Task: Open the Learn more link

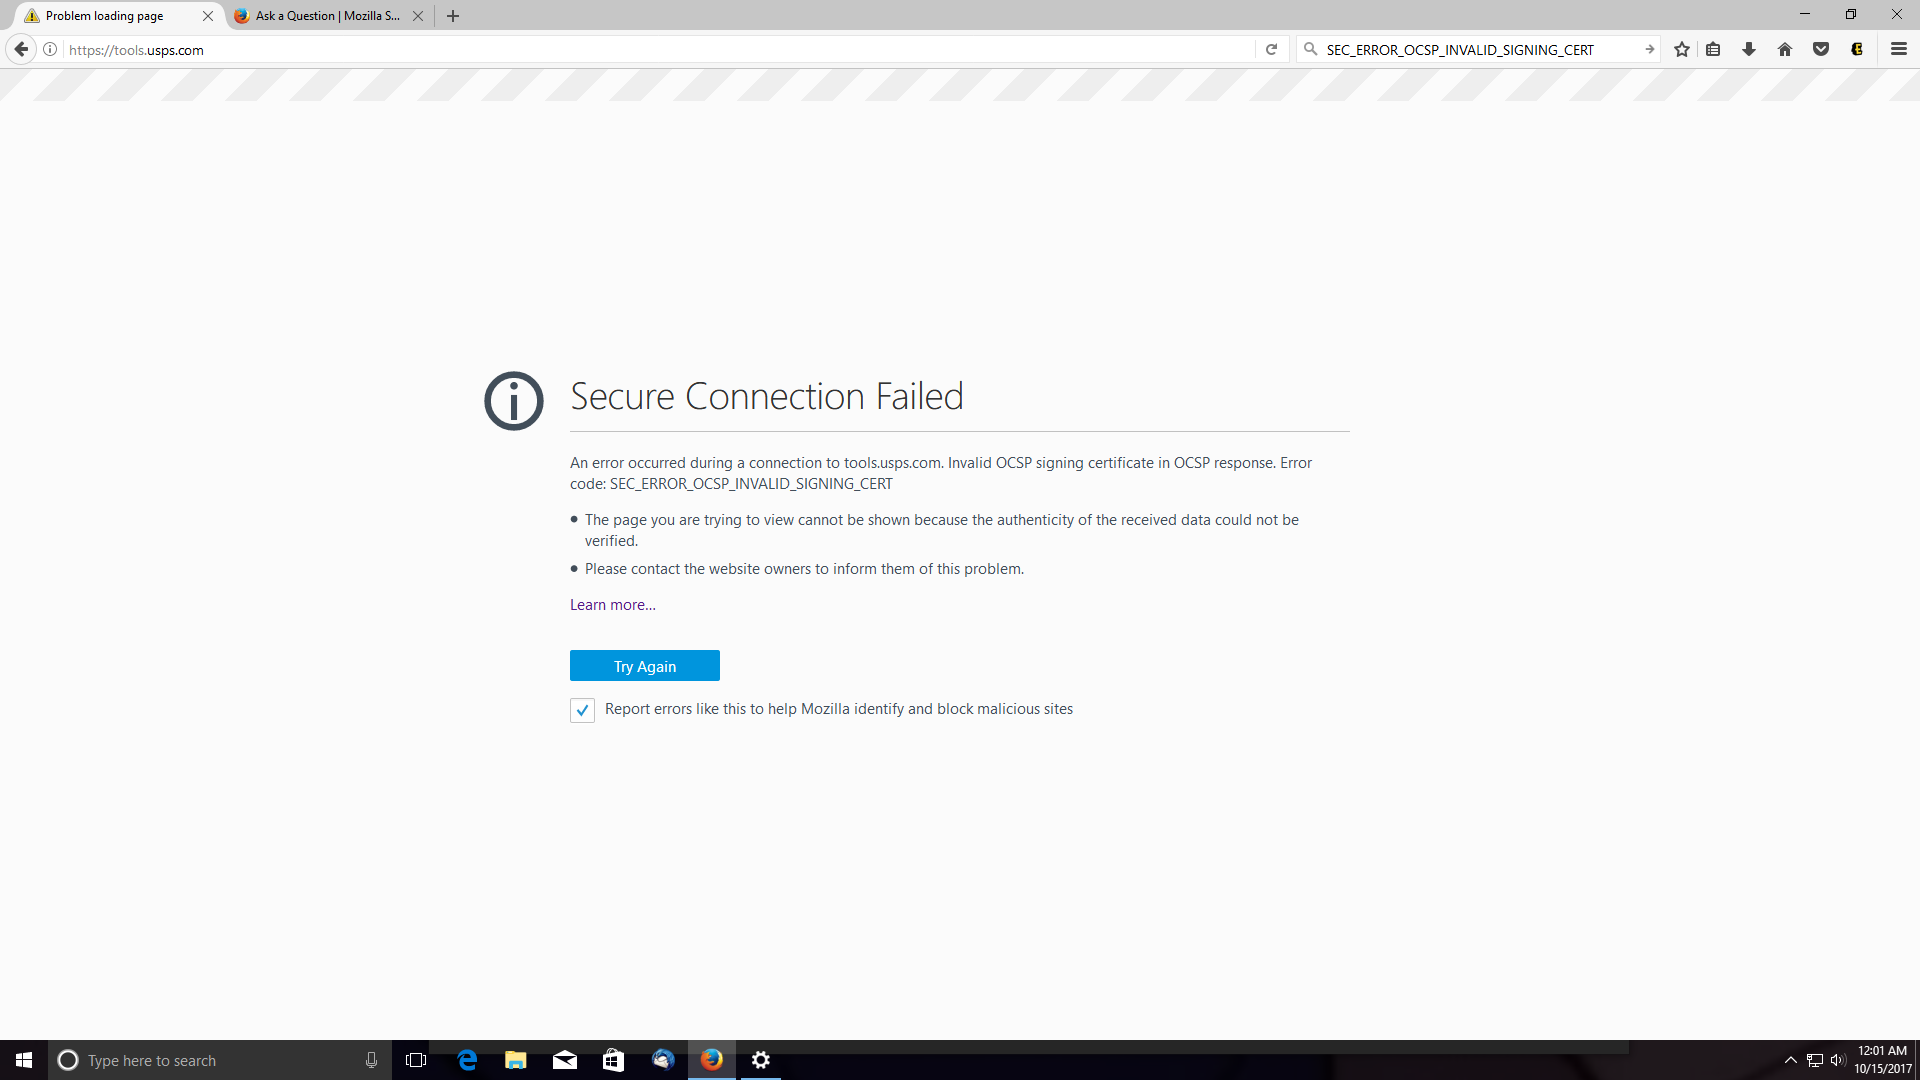Action: [612, 605]
